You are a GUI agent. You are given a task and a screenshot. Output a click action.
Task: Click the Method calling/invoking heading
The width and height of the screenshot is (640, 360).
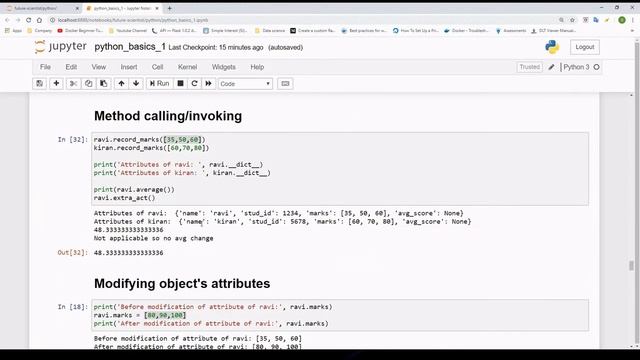point(168,116)
